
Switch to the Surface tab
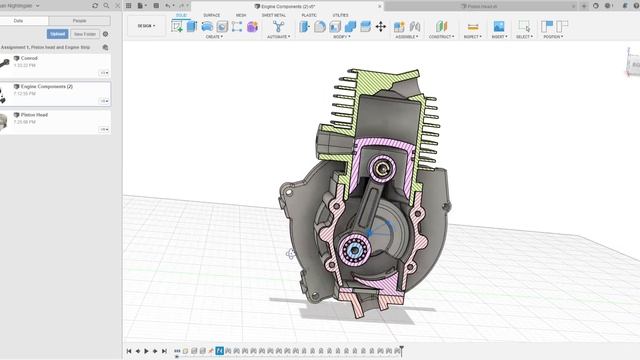point(211,15)
